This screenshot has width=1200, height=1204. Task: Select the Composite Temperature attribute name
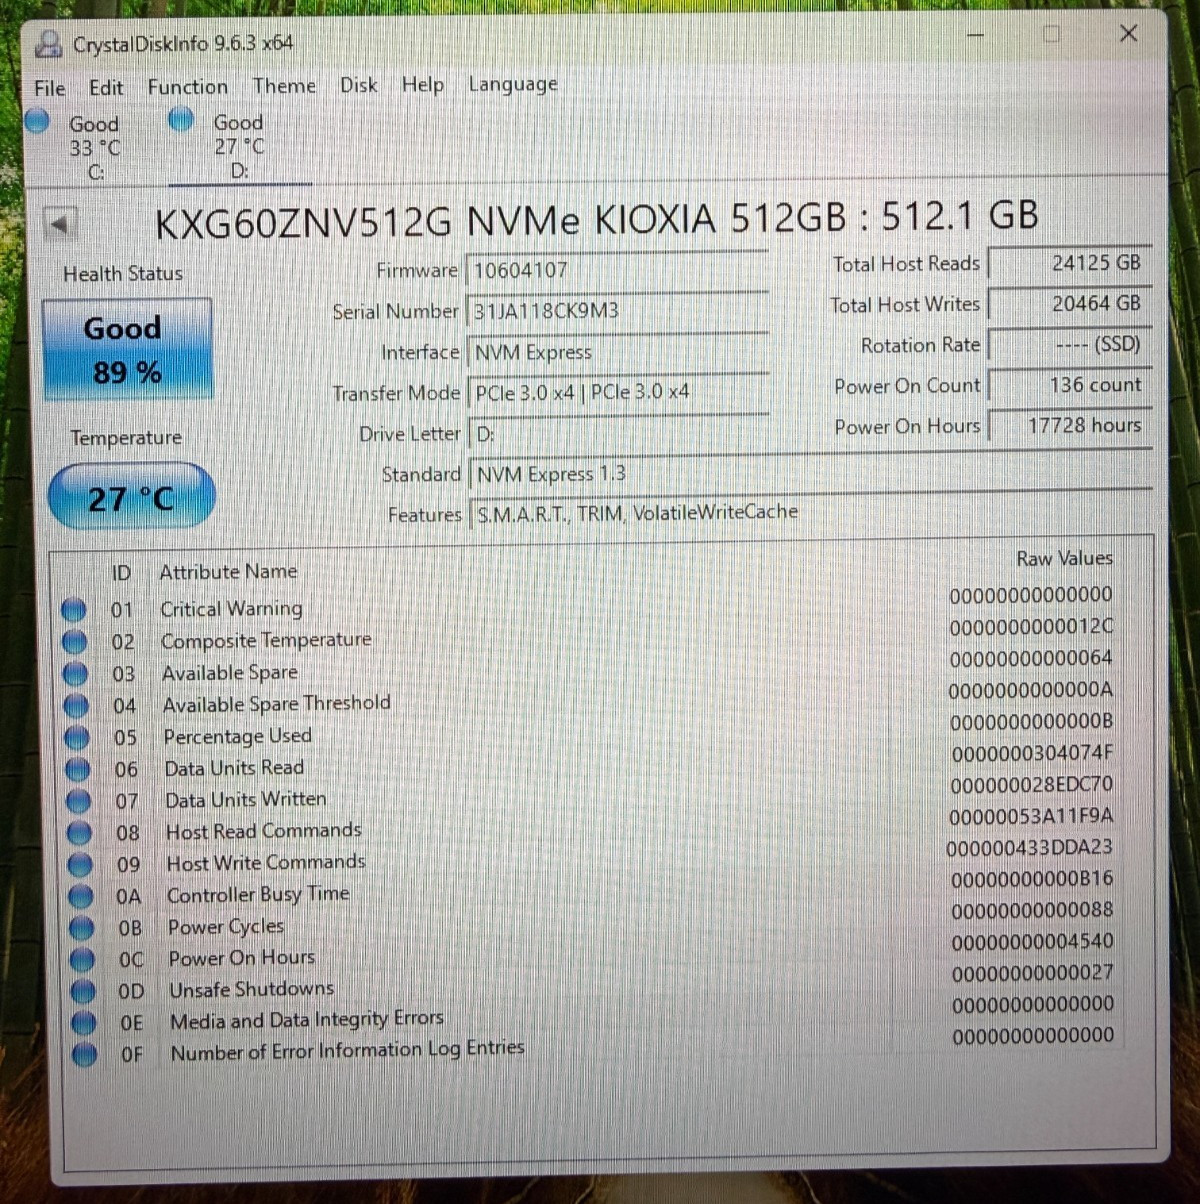pos(266,640)
